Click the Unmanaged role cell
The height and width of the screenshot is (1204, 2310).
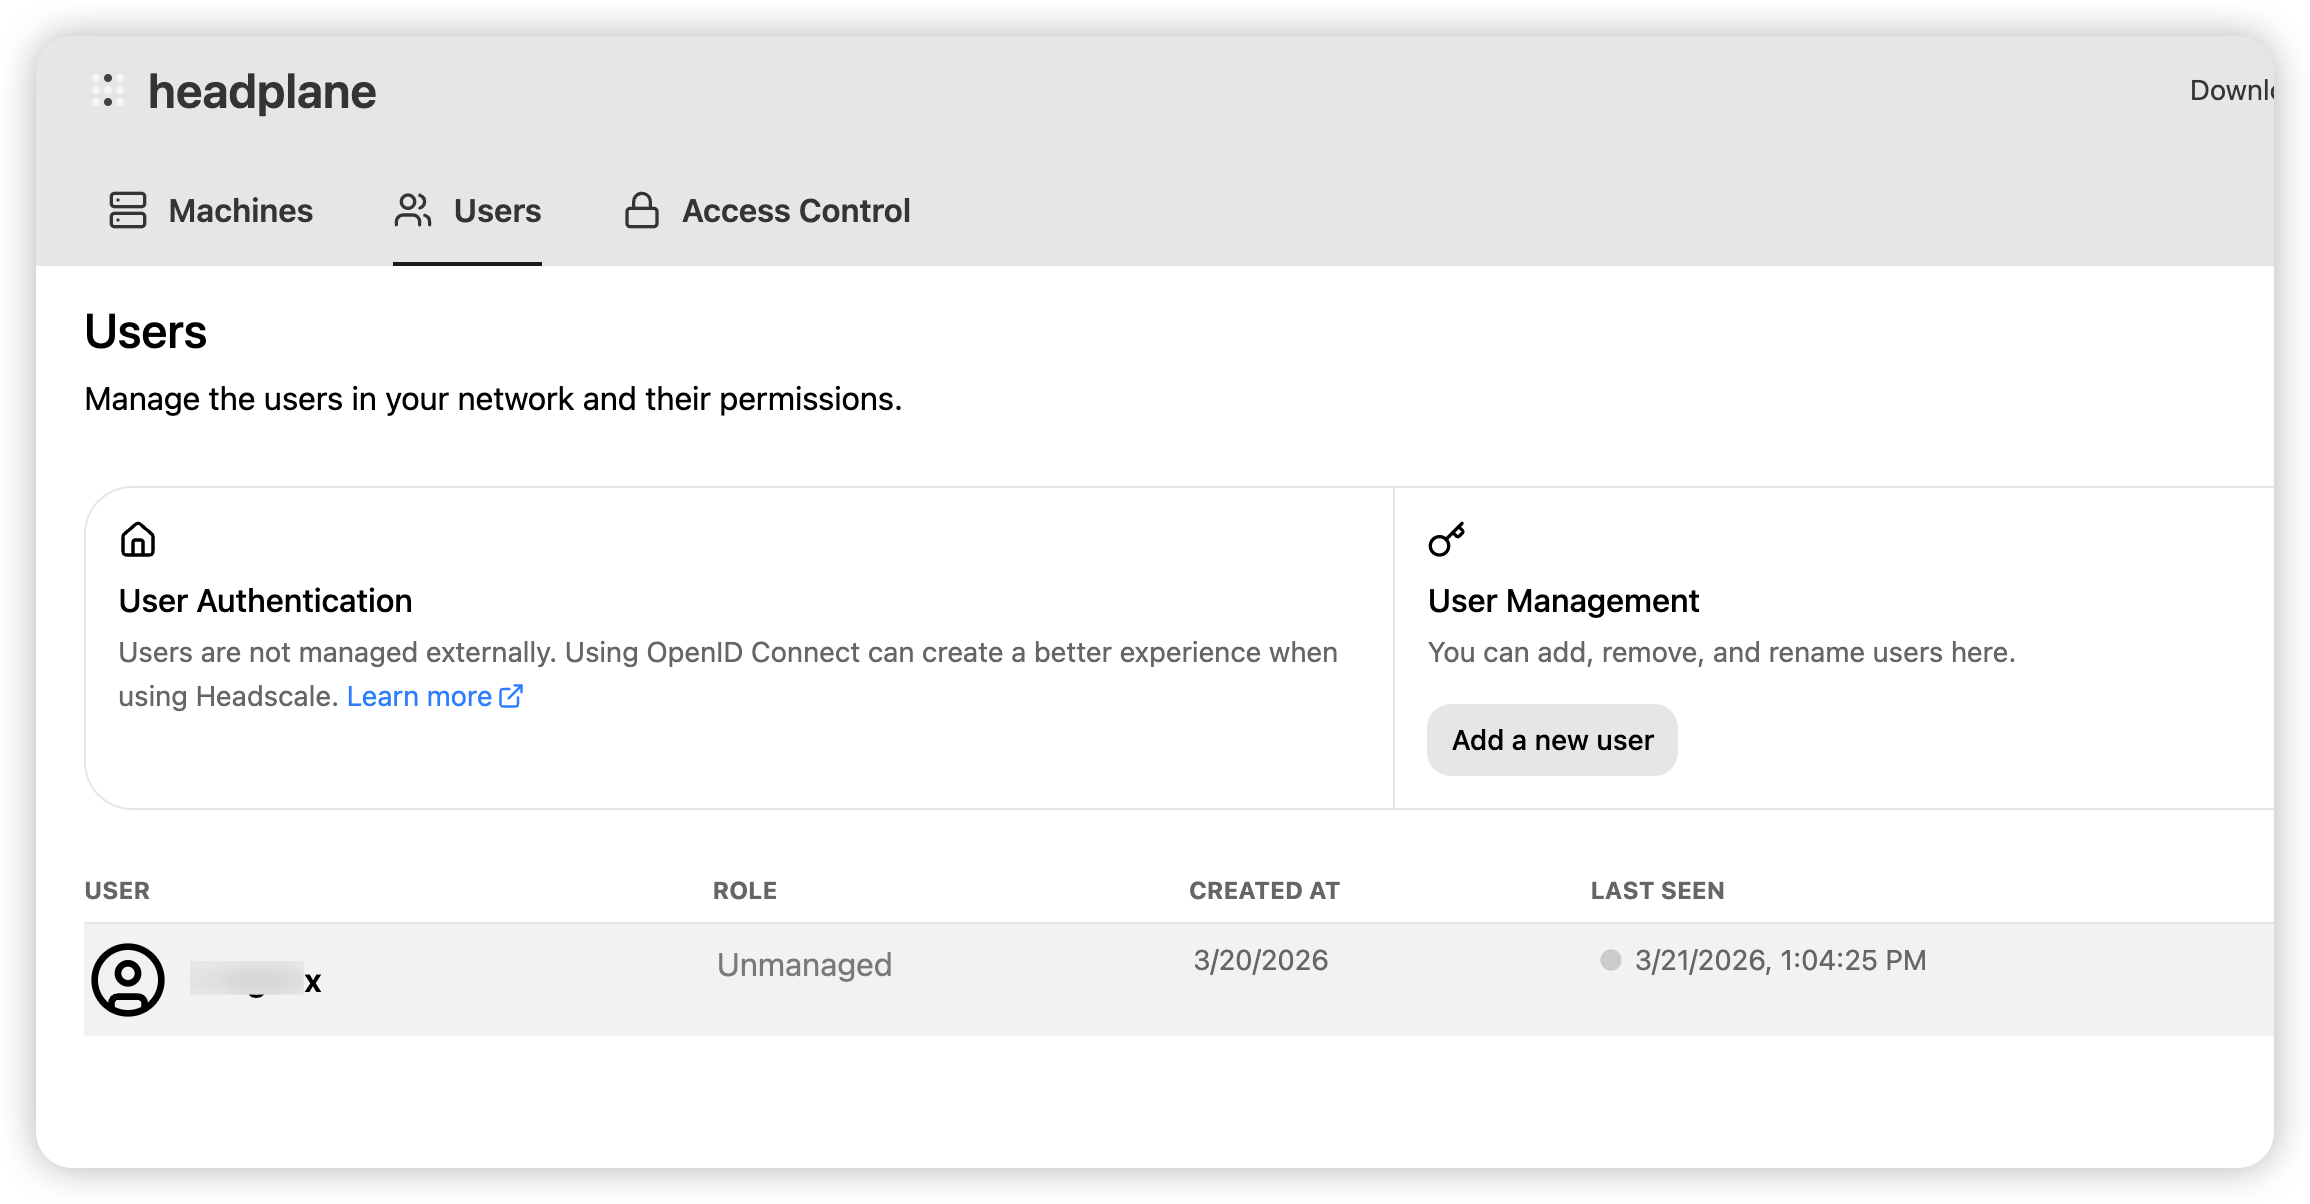click(x=804, y=965)
